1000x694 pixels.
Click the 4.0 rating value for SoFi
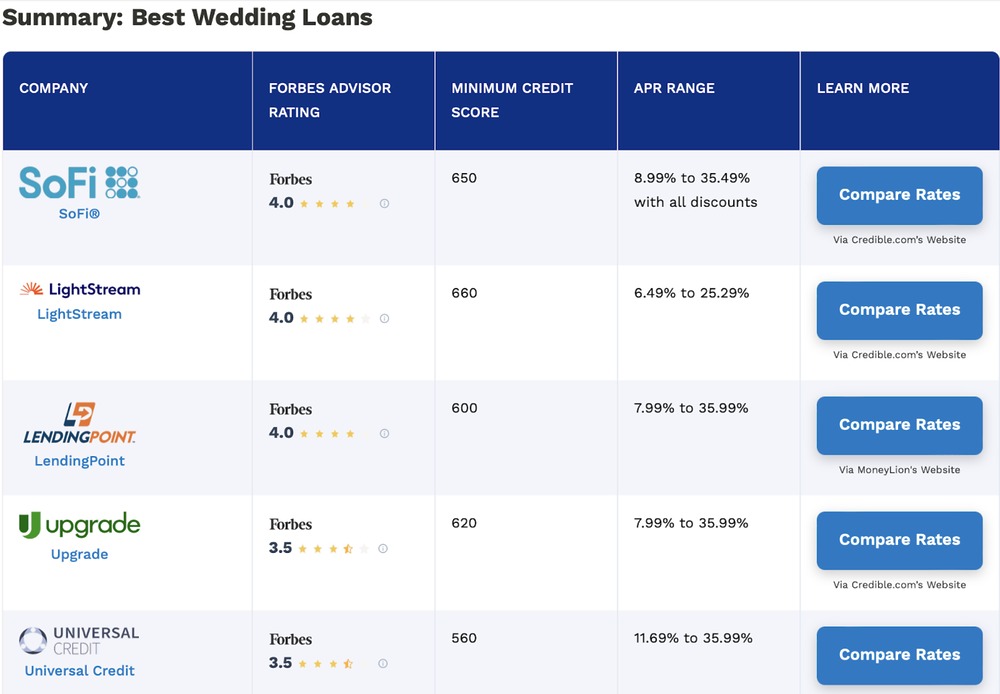[281, 203]
